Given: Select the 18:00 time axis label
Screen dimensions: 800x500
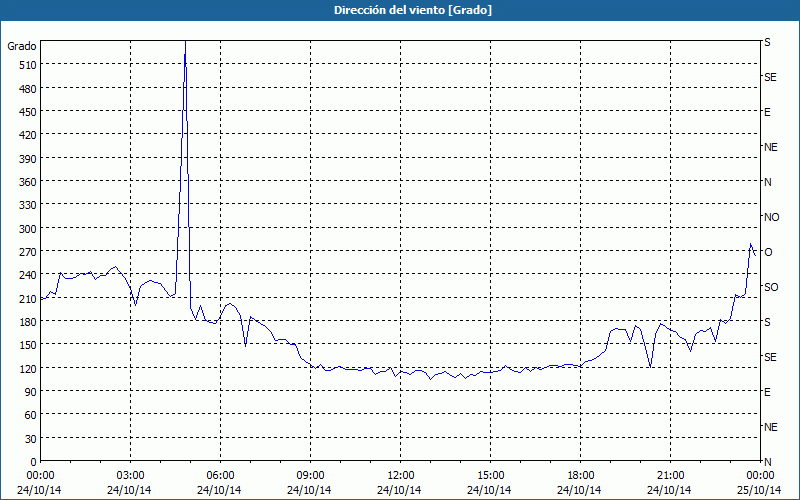Looking at the screenshot, I should (x=580, y=476).
